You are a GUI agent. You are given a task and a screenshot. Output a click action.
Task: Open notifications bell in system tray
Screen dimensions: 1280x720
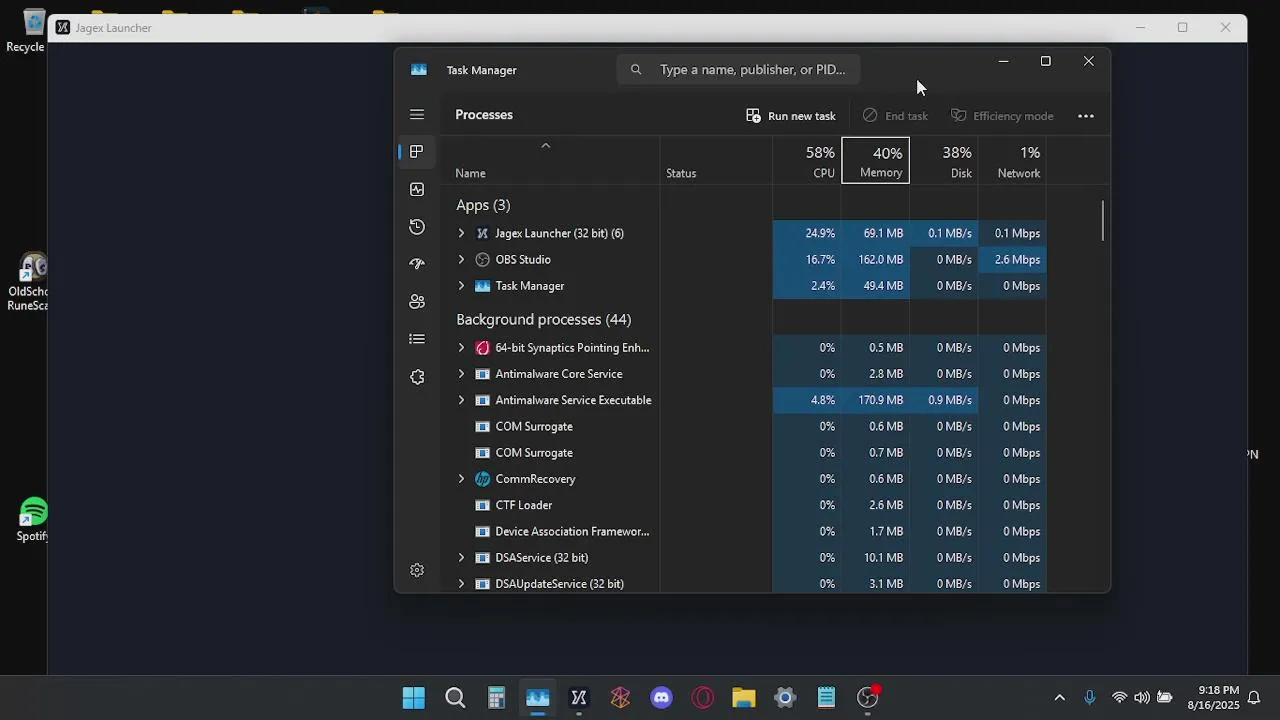(x=1254, y=698)
